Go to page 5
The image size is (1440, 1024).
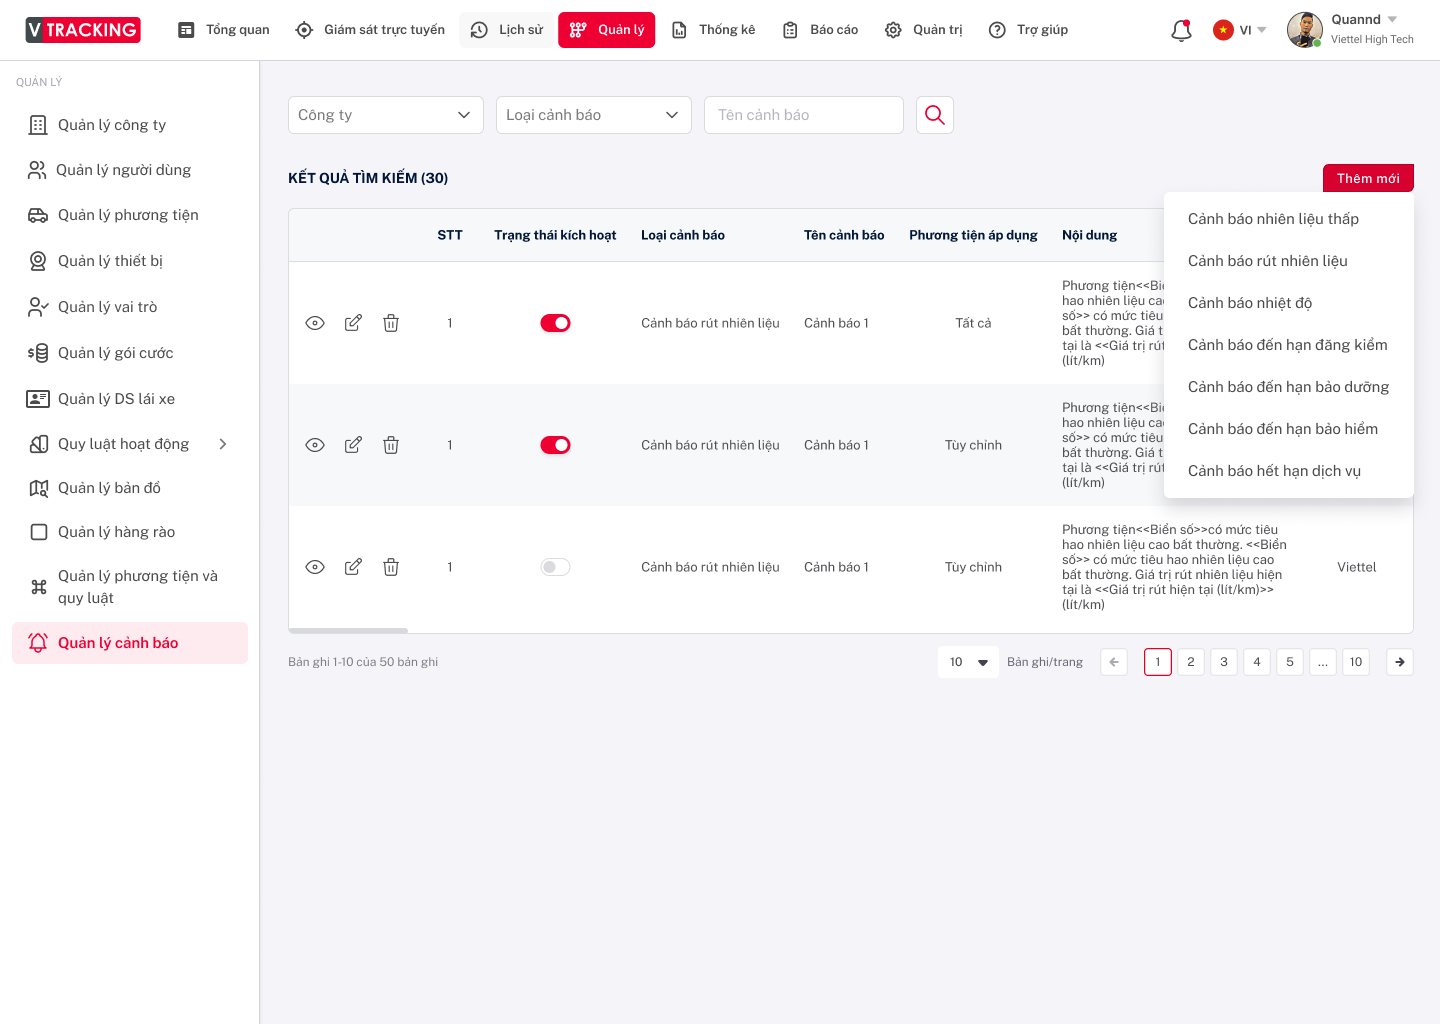1290,662
